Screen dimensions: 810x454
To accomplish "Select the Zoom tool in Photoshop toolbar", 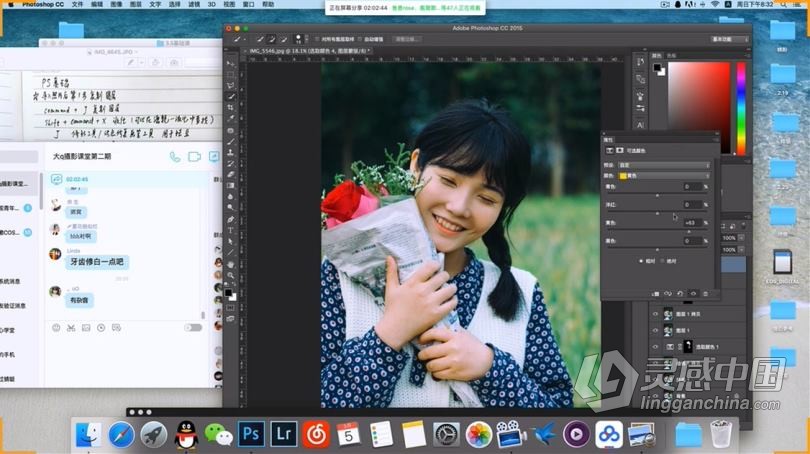I will (230, 275).
